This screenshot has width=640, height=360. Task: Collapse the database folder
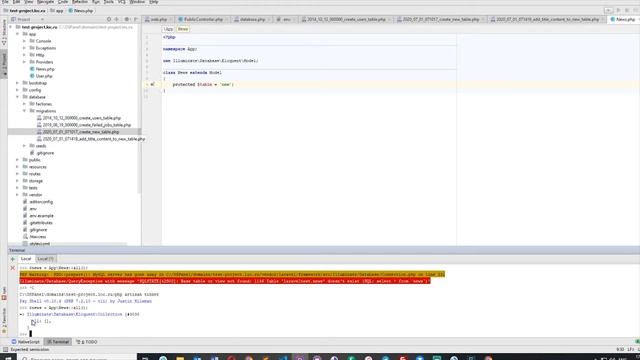[x=18, y=97]
